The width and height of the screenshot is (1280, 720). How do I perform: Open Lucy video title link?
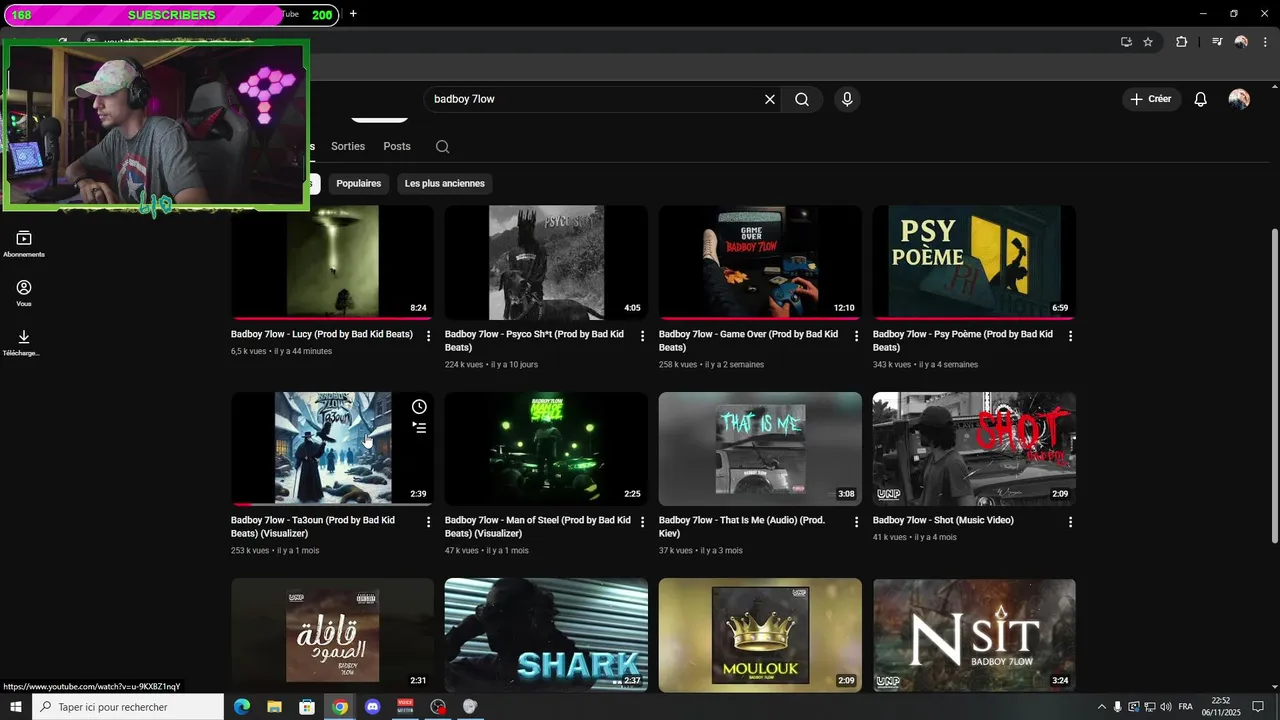coord(322,334)
